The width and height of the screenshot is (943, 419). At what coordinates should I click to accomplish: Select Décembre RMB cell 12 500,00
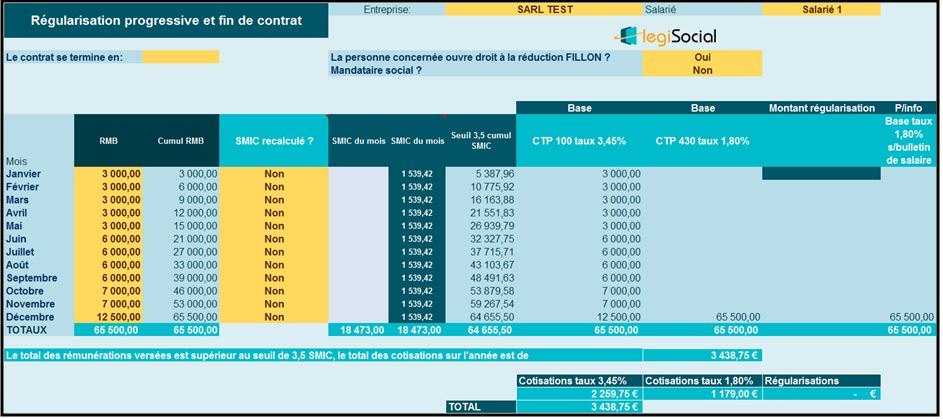click(108, 317)
